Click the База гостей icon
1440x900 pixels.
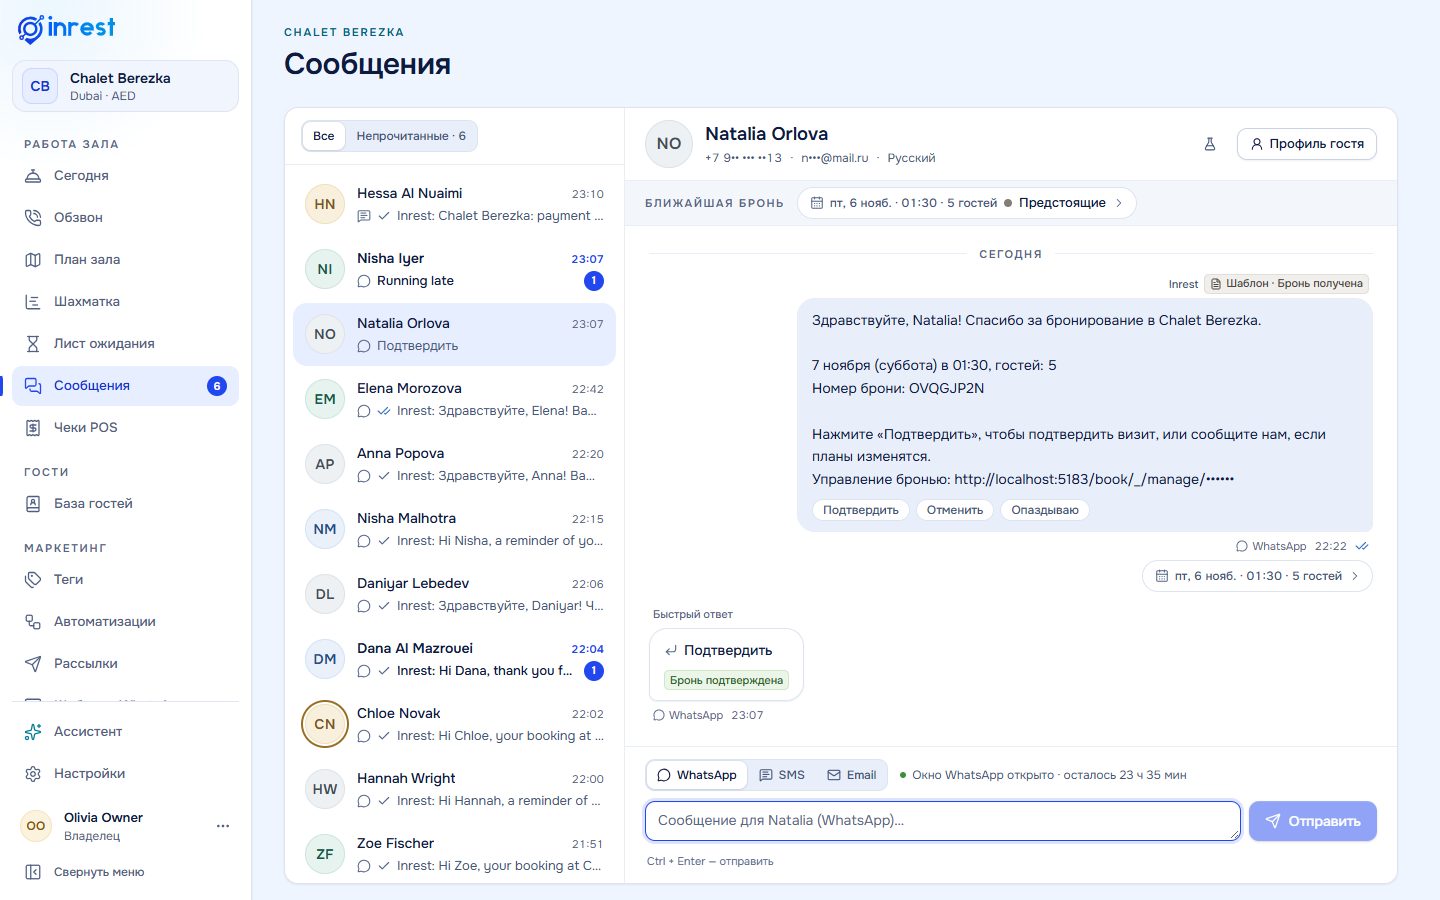(x=33, y=503)
